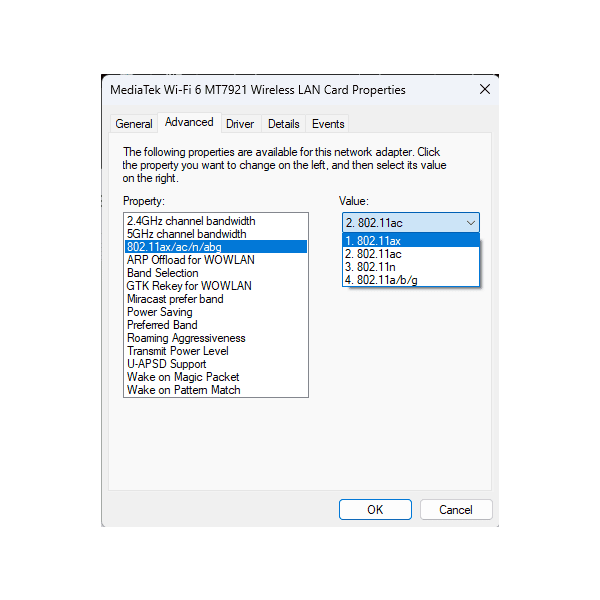
Task: Switch to the General tab
Action: (134, 124)
